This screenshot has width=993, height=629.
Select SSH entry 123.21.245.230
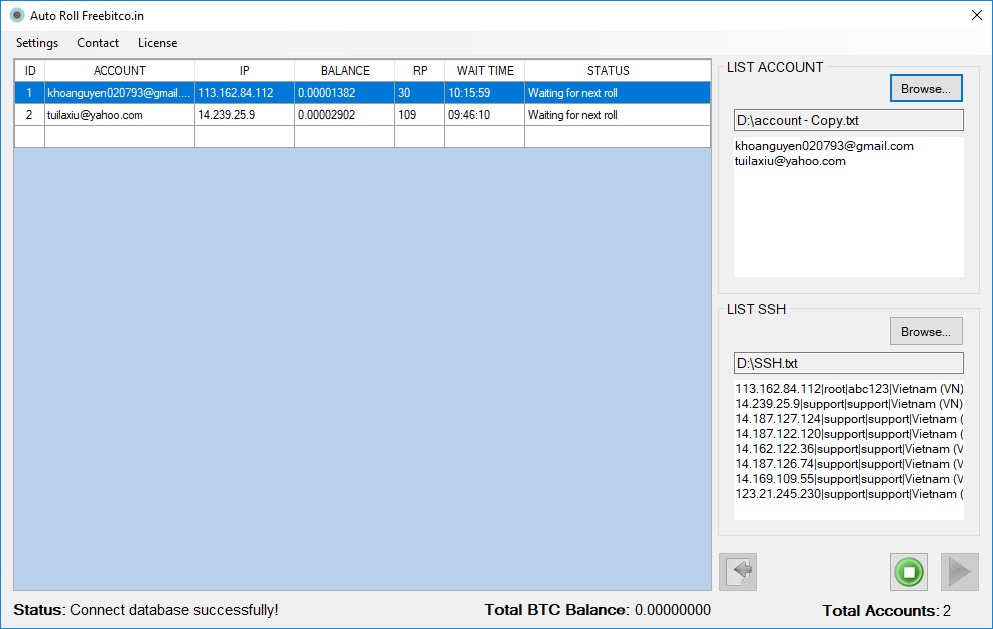pyautogui.click(x=849, y=494)
